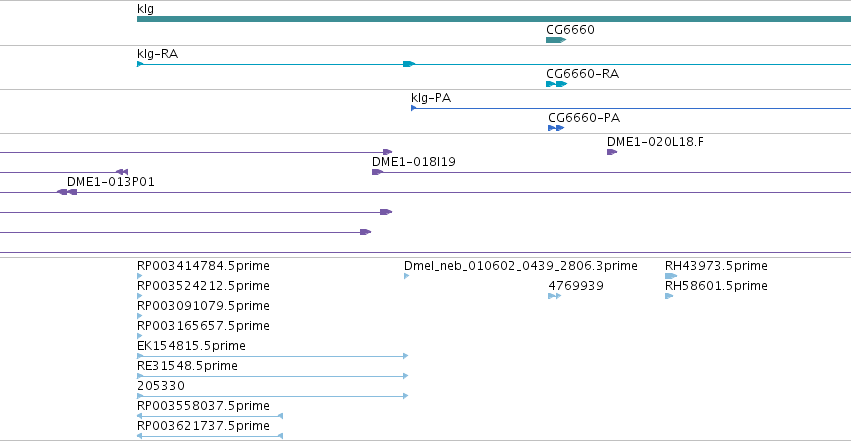
Task: Open the RP003414784.5prime label
Action: pos(203,266)
